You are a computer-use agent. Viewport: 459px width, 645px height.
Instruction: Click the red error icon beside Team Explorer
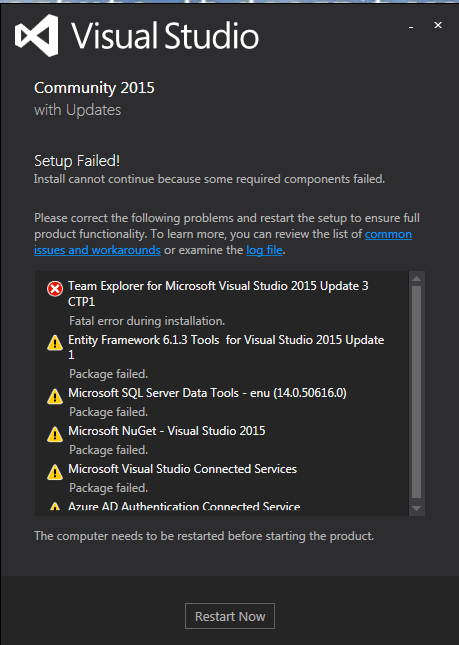click(55, 289)
